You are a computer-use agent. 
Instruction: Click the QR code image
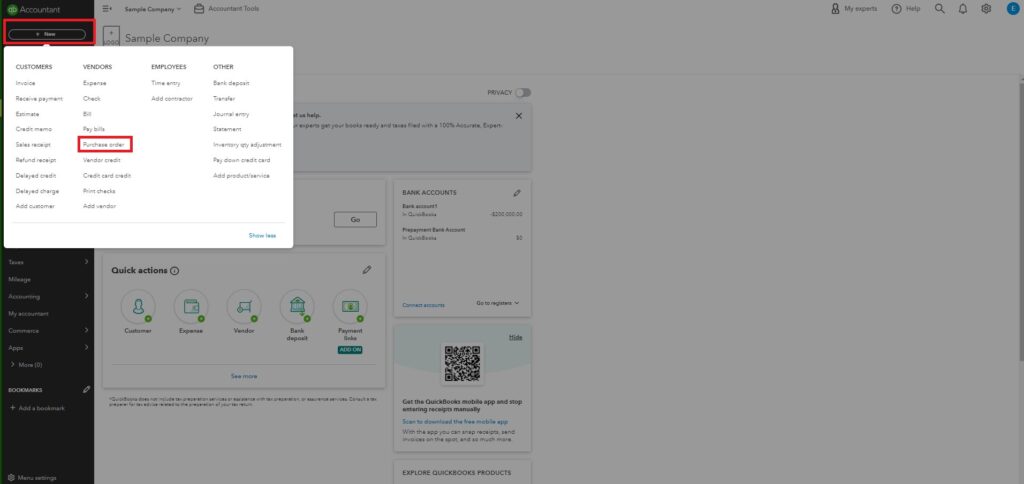tap(462, 364)
